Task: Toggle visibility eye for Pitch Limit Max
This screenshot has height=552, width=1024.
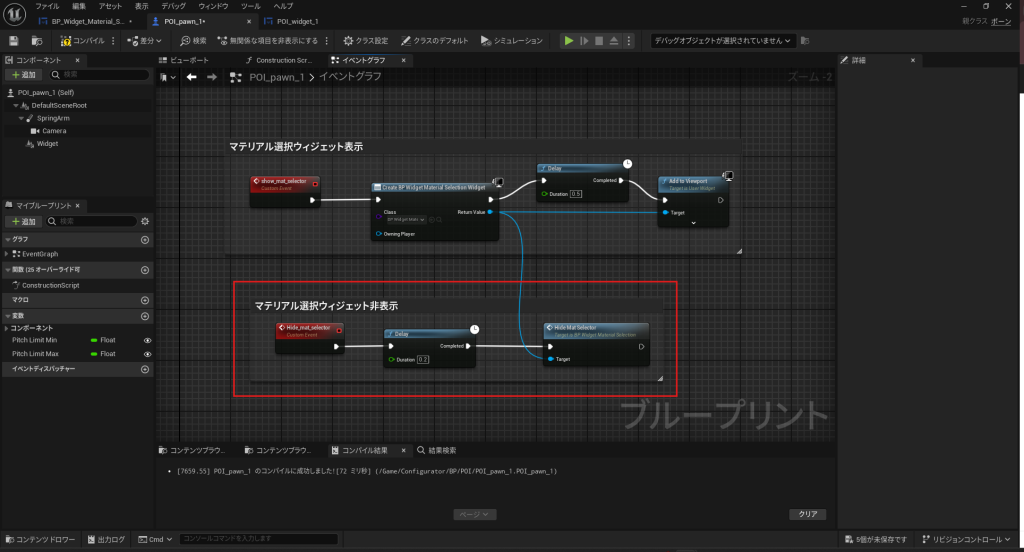Action: 147,354
